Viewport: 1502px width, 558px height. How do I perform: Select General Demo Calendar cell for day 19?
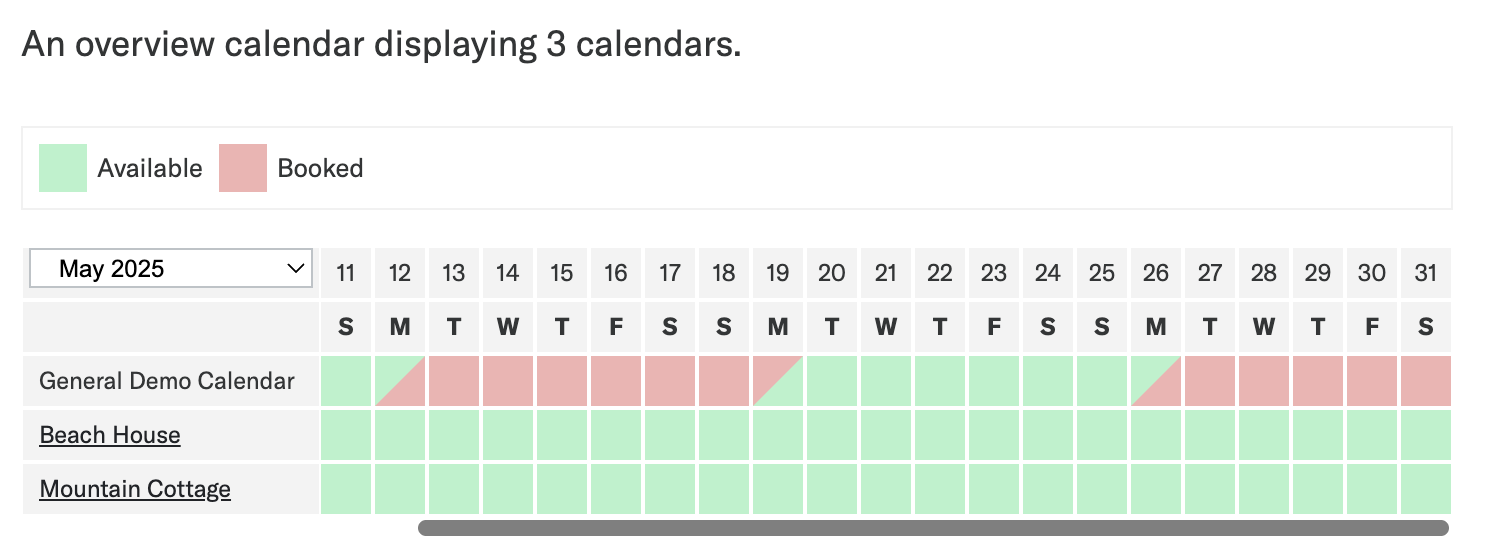[778, 381]
